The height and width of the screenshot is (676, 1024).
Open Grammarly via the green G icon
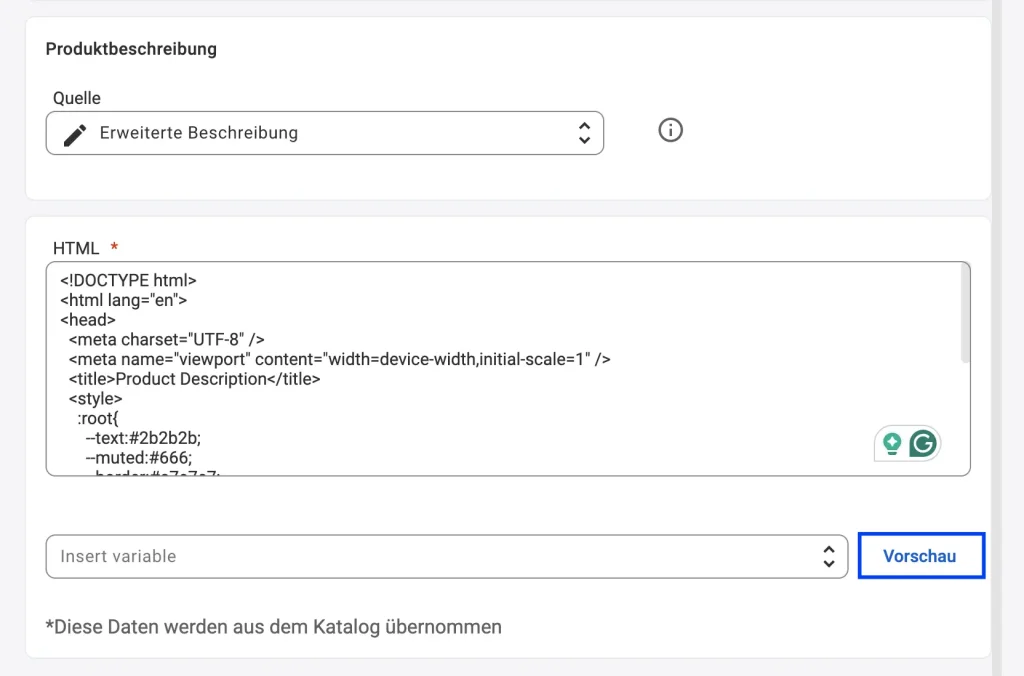[x=923, y=443]
